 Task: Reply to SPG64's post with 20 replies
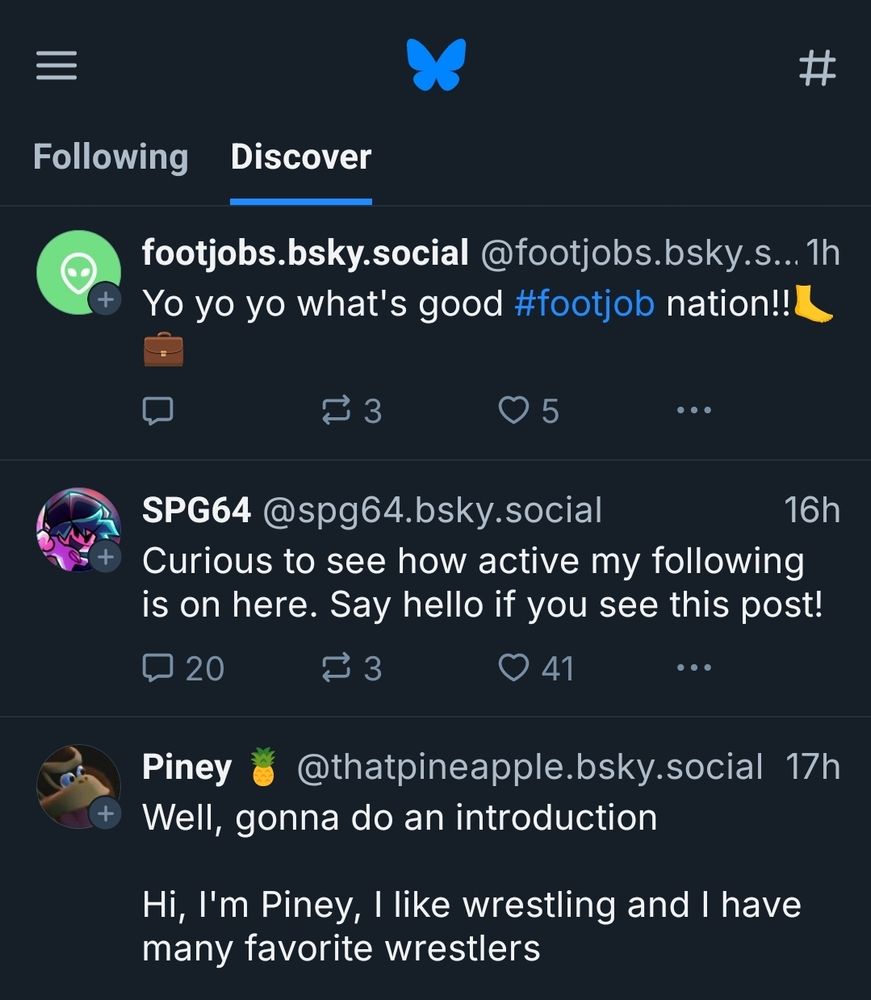point(183,667)
